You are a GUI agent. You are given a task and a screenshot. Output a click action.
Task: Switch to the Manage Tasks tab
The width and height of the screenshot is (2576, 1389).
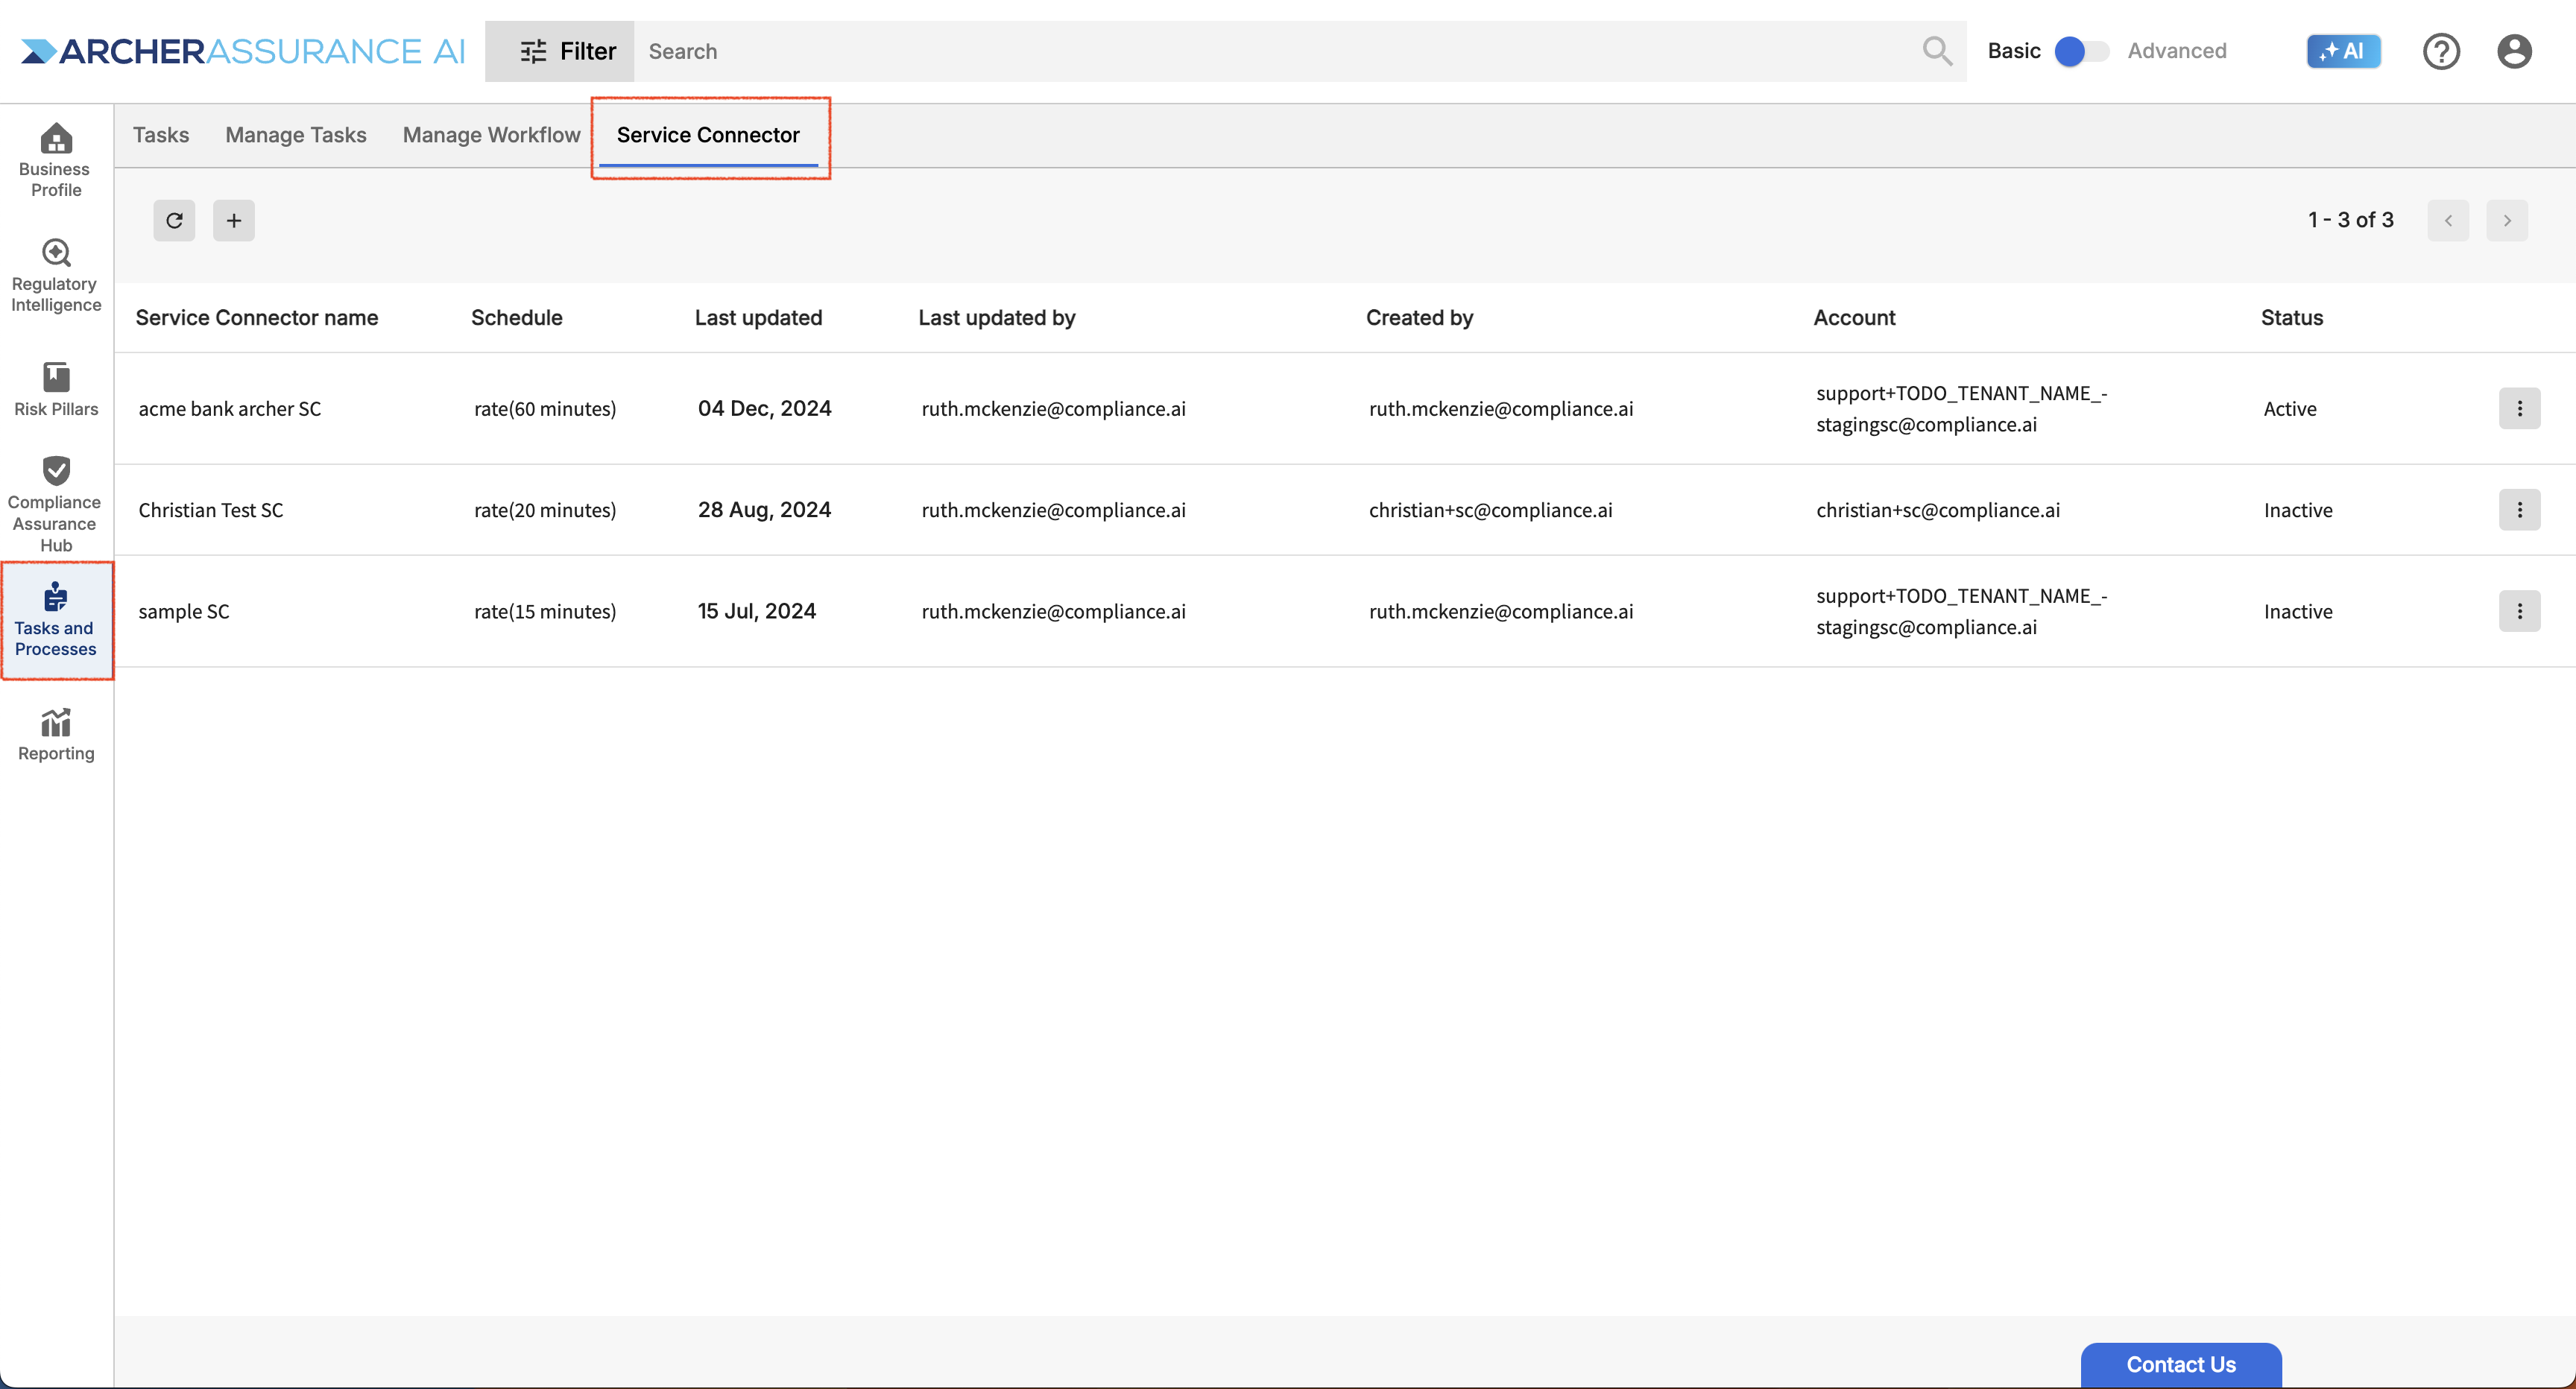[296, 135]
